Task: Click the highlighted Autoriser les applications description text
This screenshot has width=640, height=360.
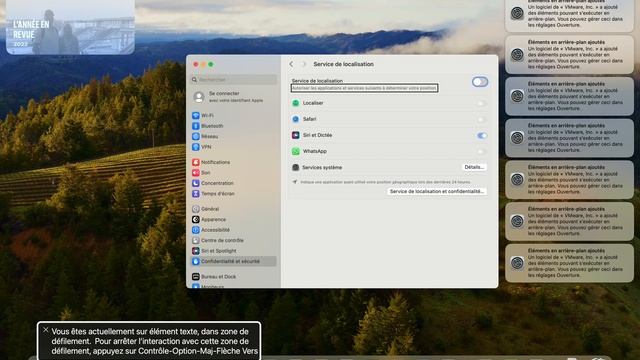Action: pyautogui.click(x=364, y=88)
